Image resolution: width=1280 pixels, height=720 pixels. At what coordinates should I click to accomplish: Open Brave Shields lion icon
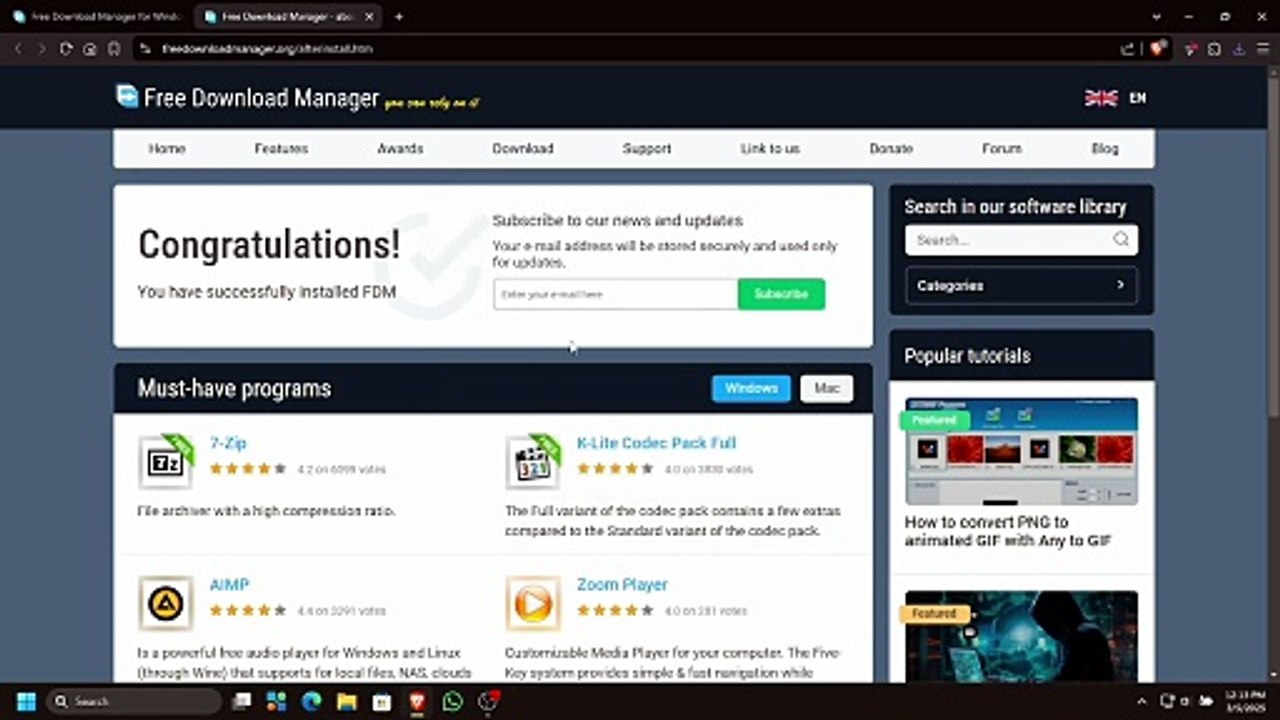[1158, 47]
